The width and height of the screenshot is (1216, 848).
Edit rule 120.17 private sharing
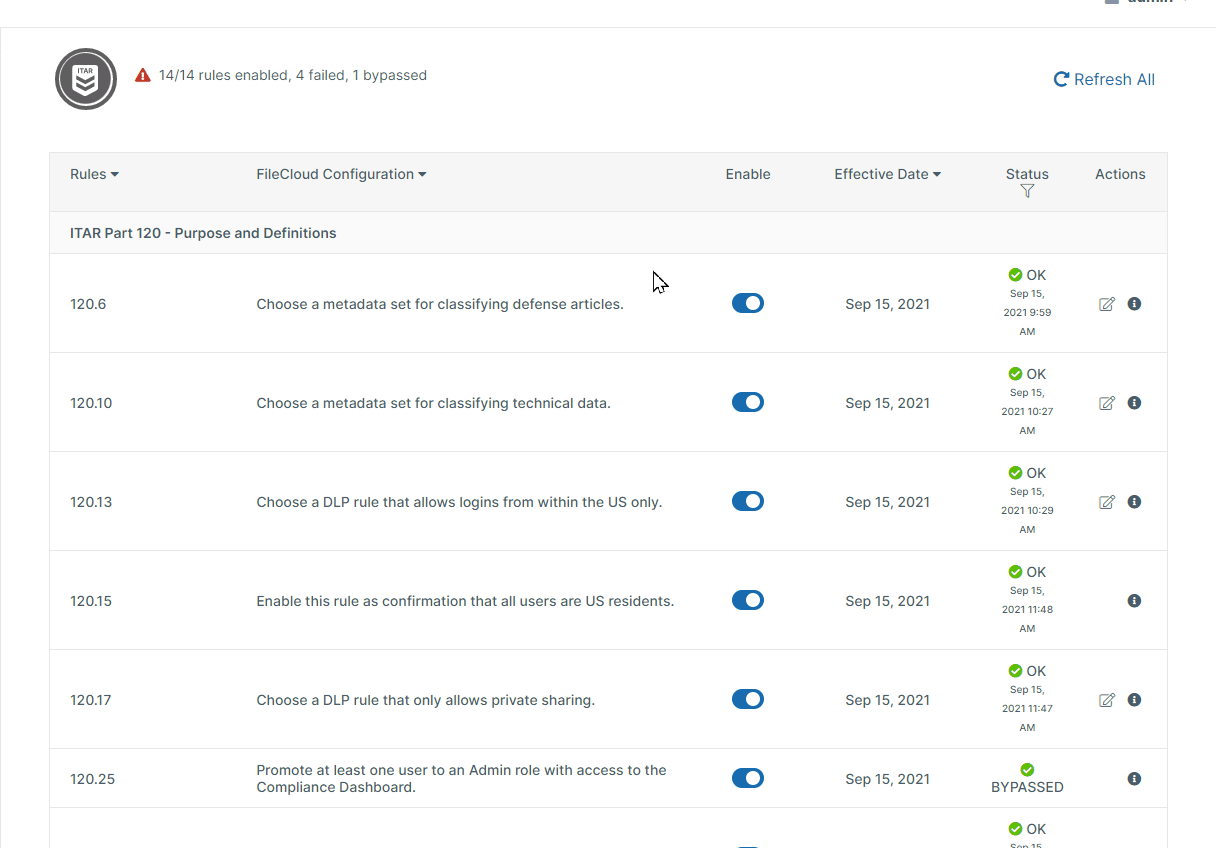(x=1107, y=700)
